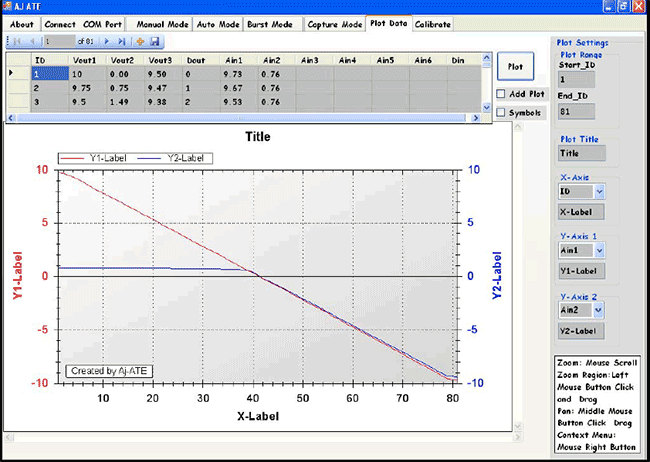
Task: Open the Y-Axis 2 Ain2 dropdown
Action: click(x=598, y=310)
